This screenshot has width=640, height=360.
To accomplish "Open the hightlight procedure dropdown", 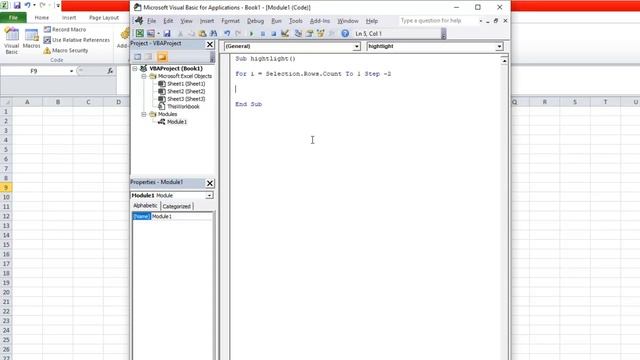I will pyautogui.click(x=499, y=47).
